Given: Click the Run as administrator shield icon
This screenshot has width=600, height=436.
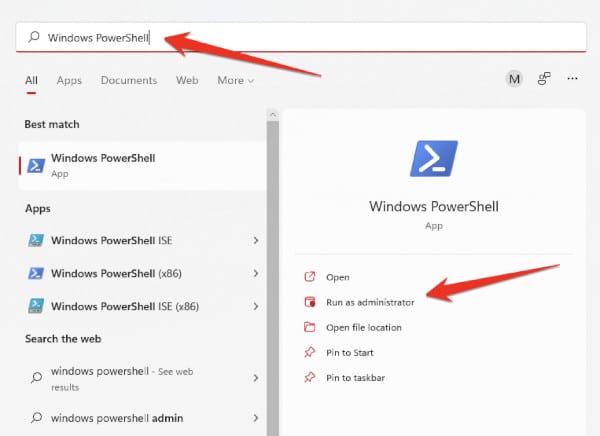Looking at the screenshot, I should pyautogui.click(x=309, y=302).
